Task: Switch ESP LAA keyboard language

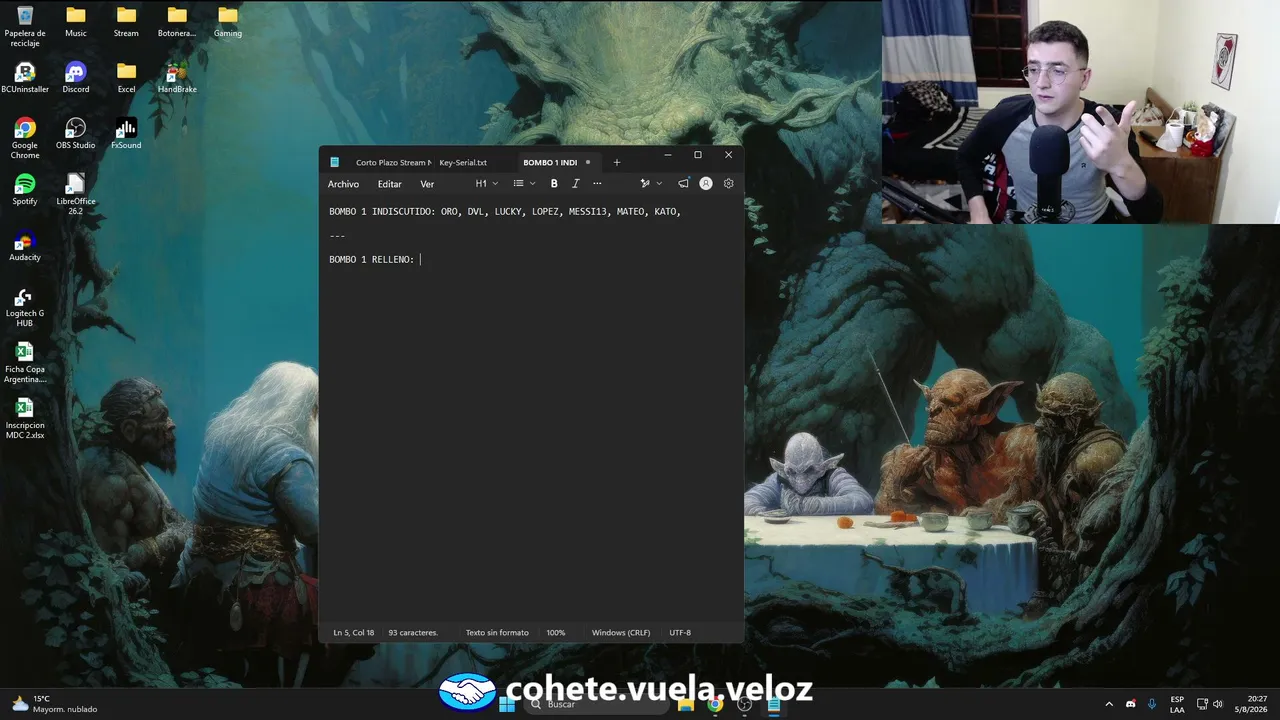Action: [x=1177, y=704]
